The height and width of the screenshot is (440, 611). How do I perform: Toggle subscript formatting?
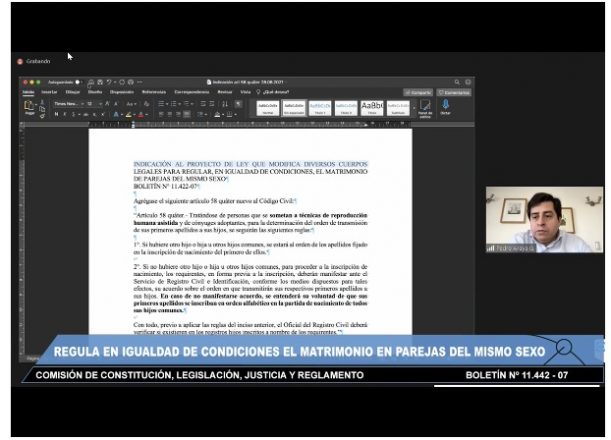pos(94,114)
